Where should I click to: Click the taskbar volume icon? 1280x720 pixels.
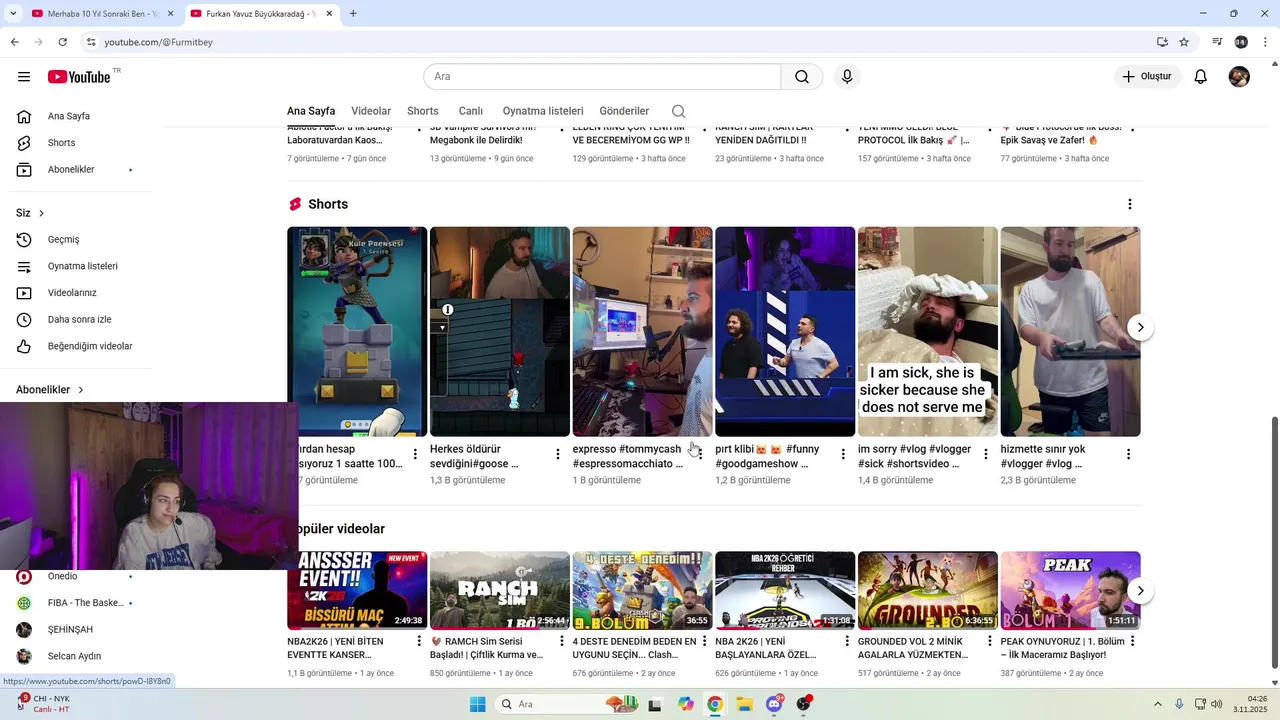tap(1217, 704)
